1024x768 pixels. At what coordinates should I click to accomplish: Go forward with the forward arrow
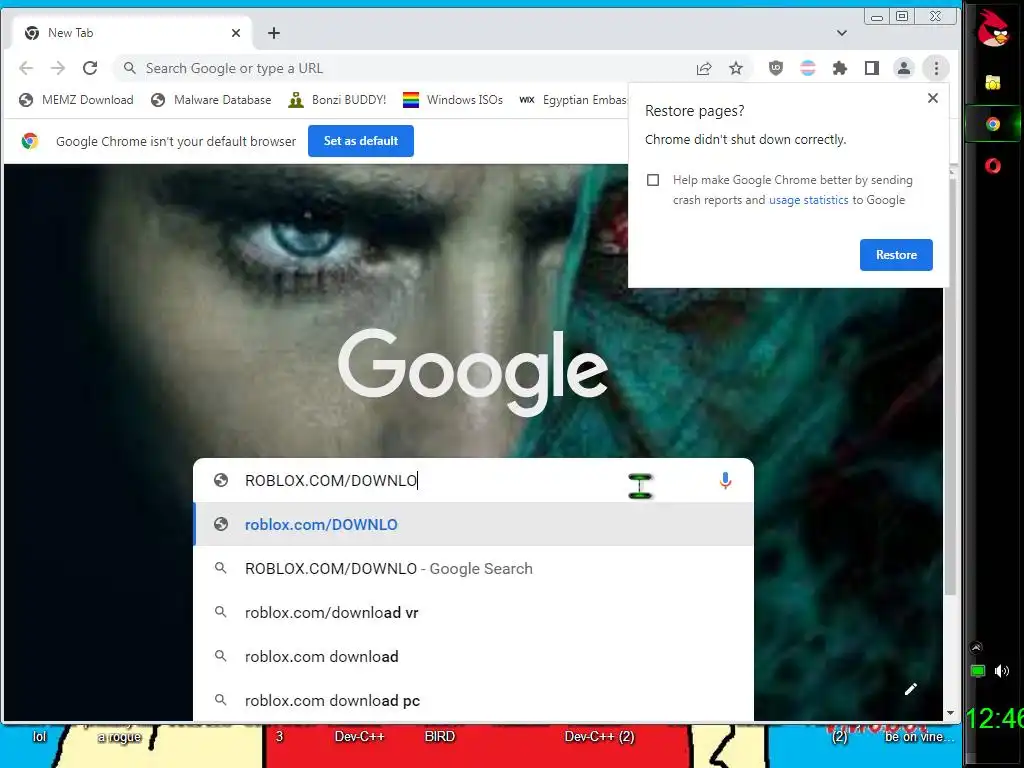click(x=58, y=68)
